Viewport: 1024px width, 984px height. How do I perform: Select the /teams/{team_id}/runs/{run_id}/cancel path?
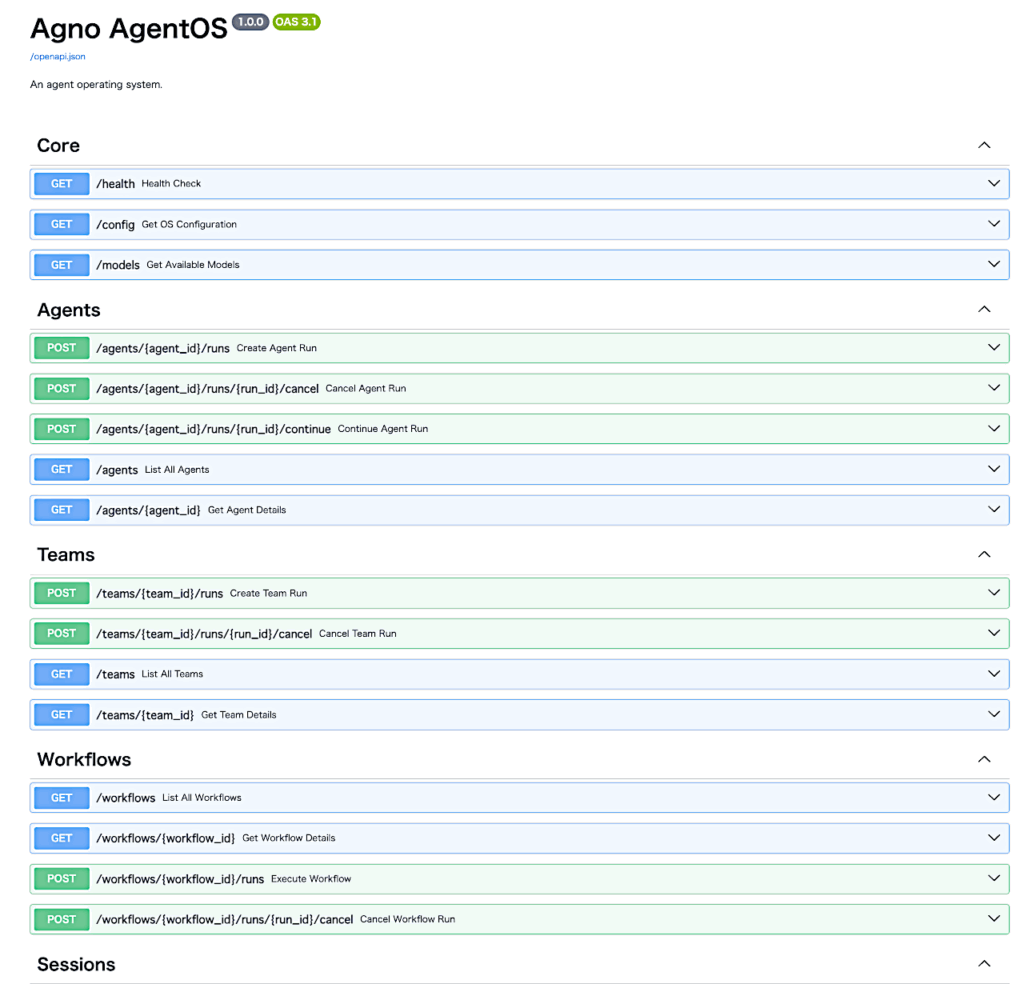click(x=204, y=634)
